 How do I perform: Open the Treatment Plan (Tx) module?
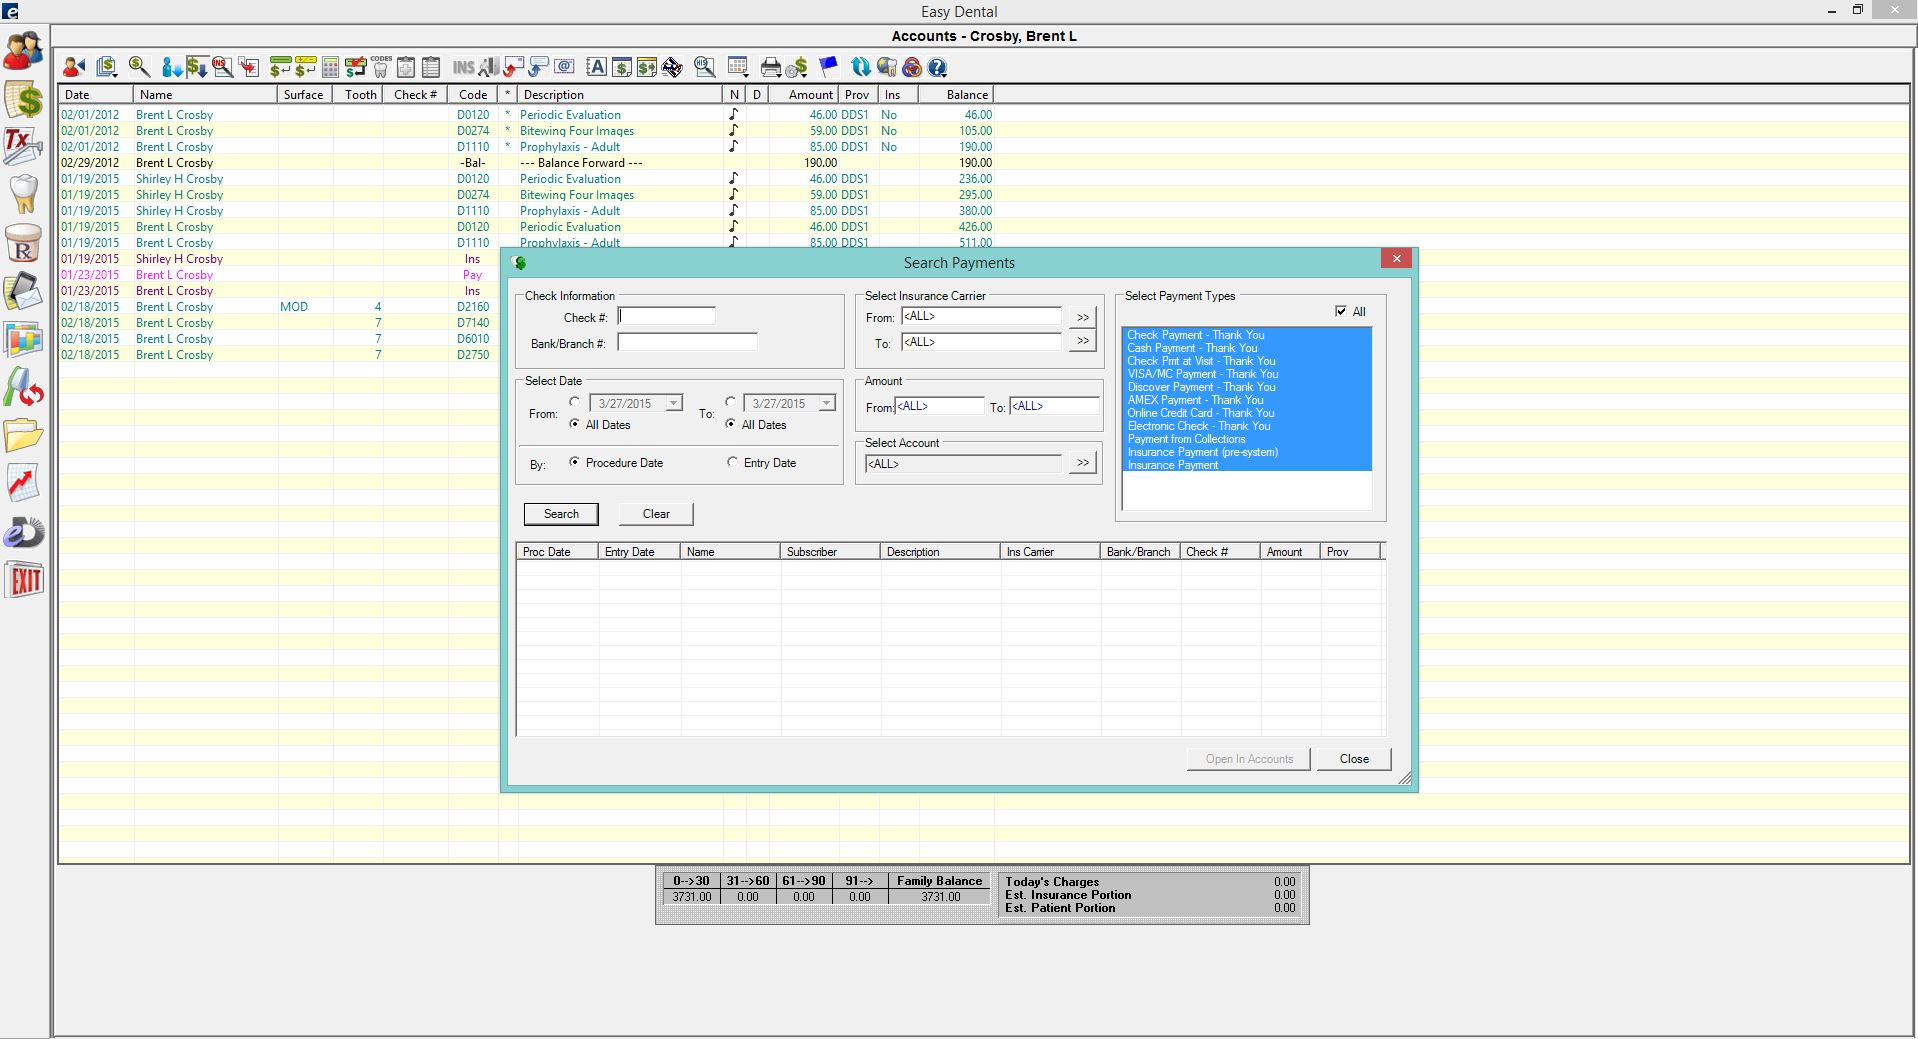click(x=23, y=146)
